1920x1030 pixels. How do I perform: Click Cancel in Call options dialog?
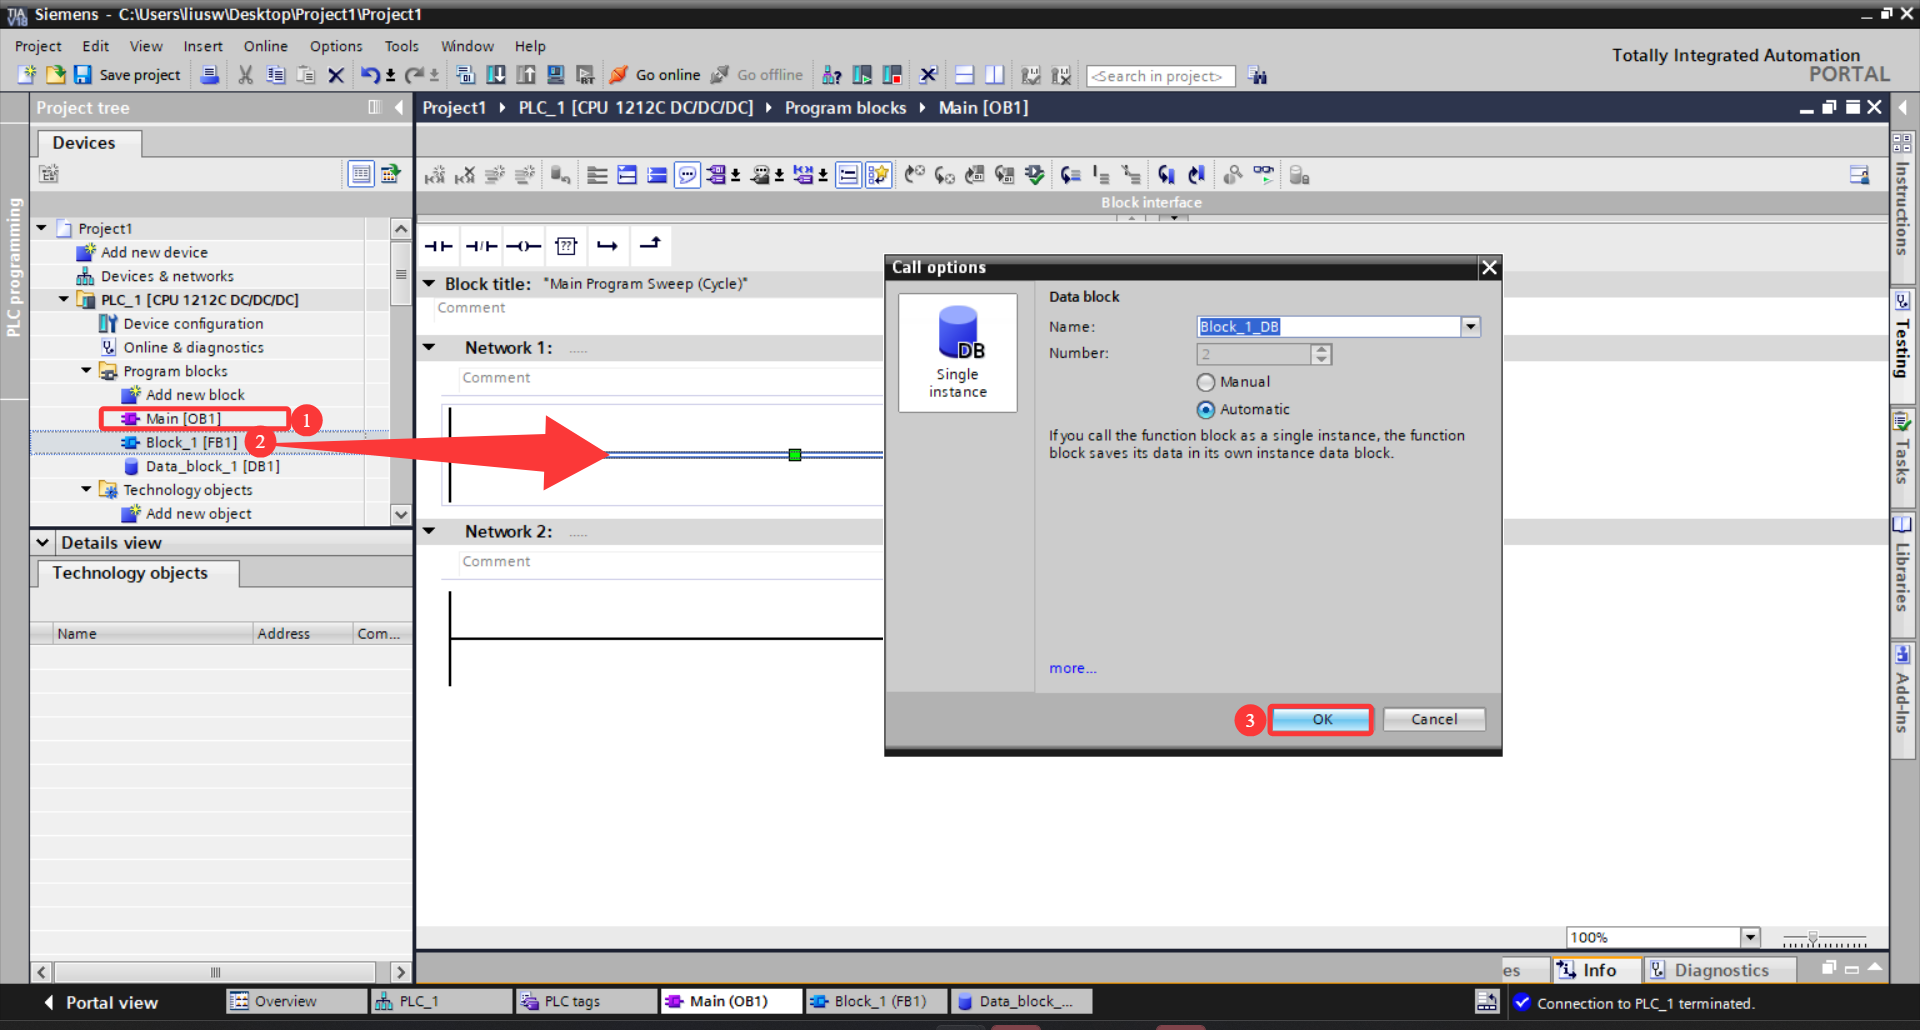click(x=1434, y=720)
